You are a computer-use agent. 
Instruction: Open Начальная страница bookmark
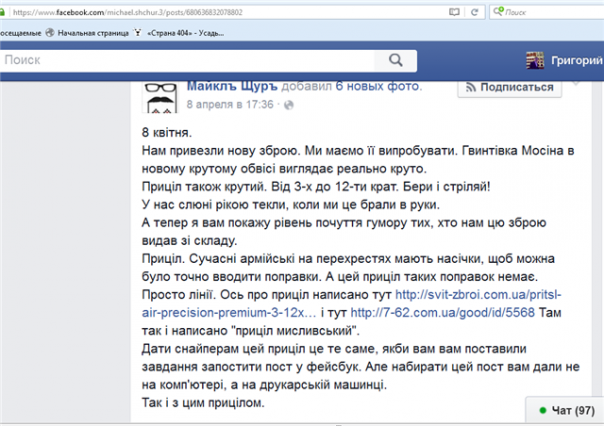pyautogui.click(x=88, y=33)
